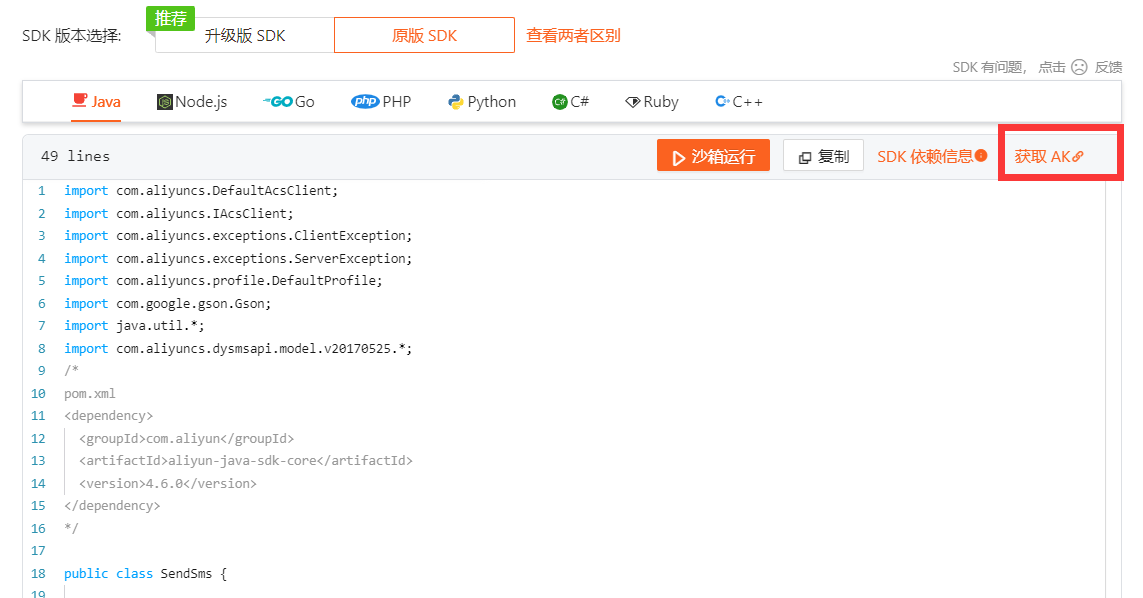Click the Java coffee cup icon

[79, 100]
